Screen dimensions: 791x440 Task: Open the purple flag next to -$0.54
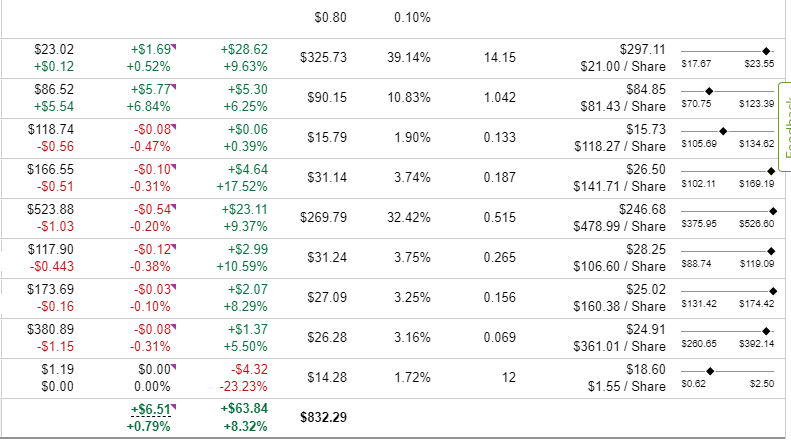(172, 205)
